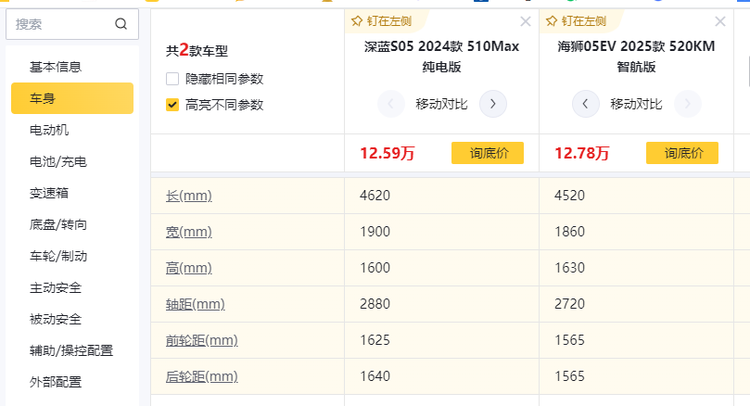Move 深蓝S05 column right with arrow
This screenshot has width=750, height=406.
[493, 103]
